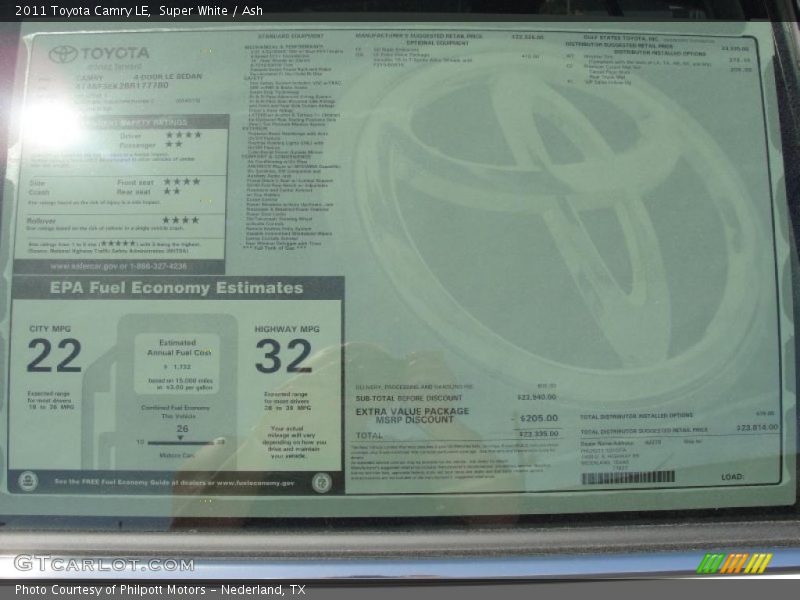Click the 'Midsize Cars' label
This screenshot has width=800, height=600.
(177, 455)
